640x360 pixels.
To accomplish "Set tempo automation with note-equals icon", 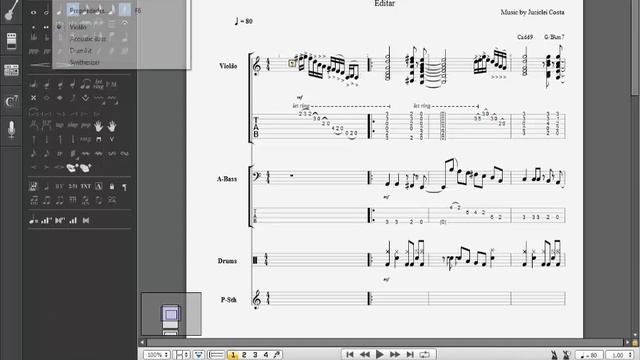I will coord(33,220).
